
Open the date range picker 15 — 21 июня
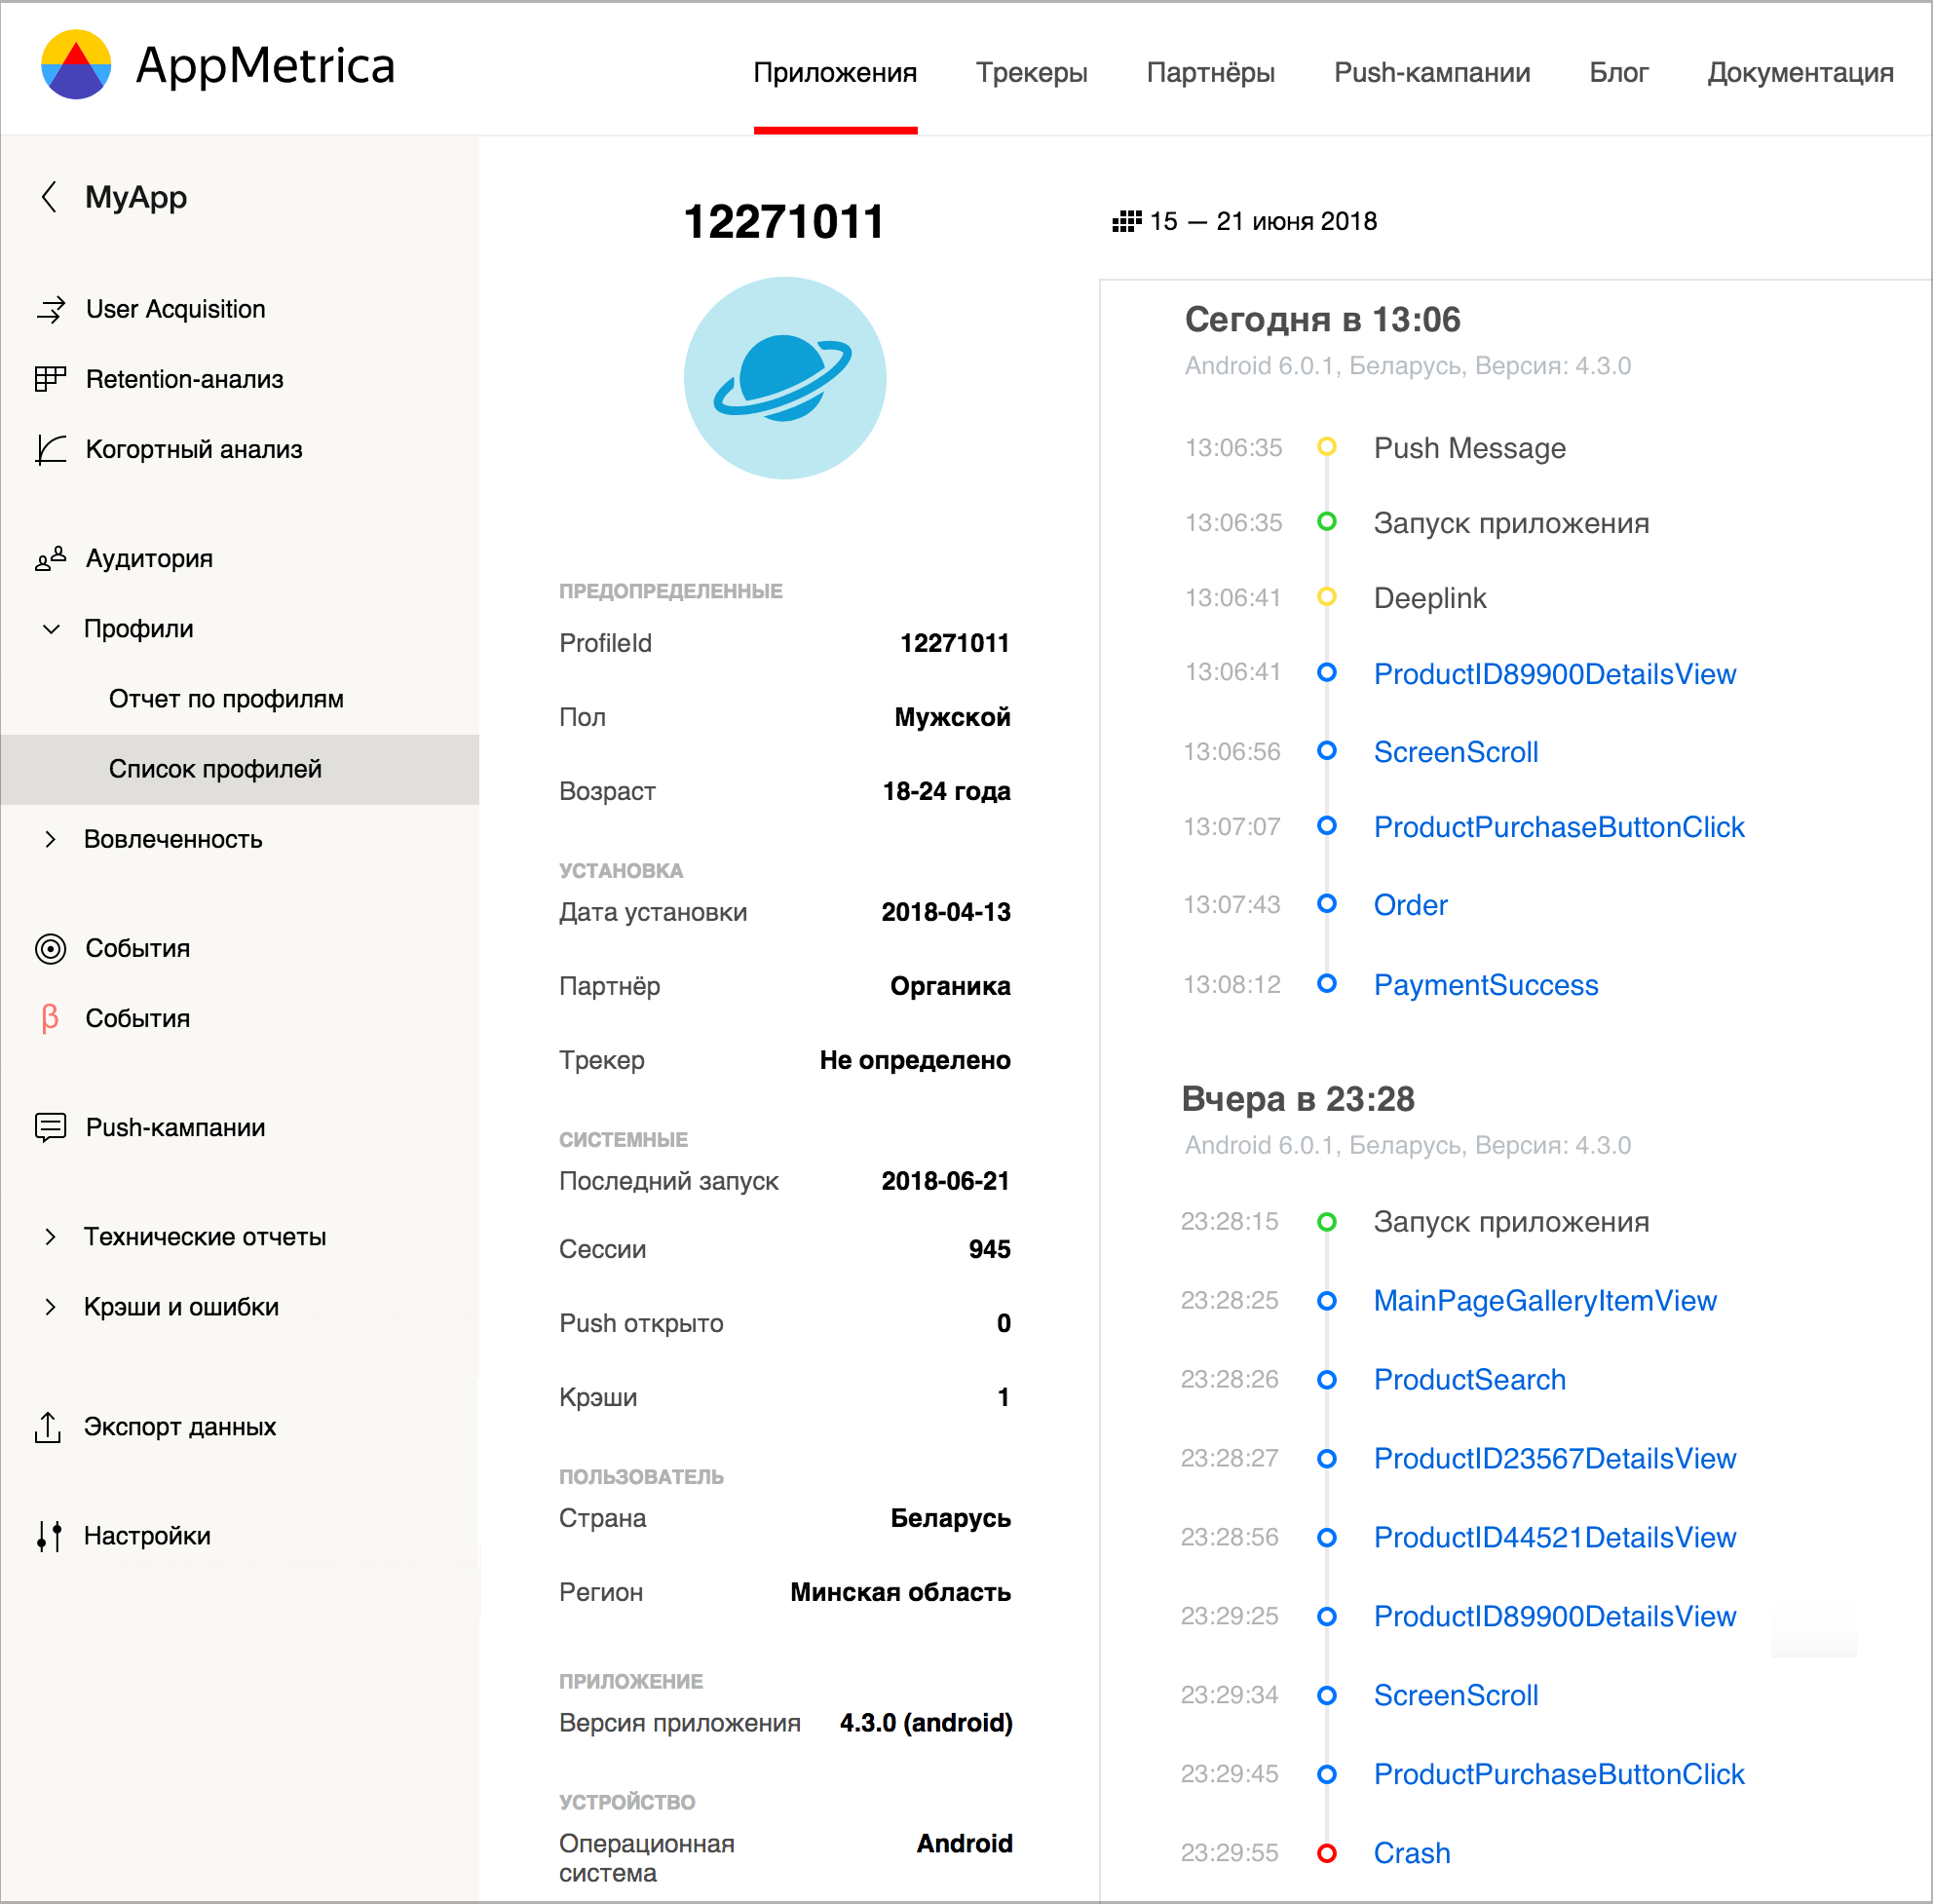1245,221
